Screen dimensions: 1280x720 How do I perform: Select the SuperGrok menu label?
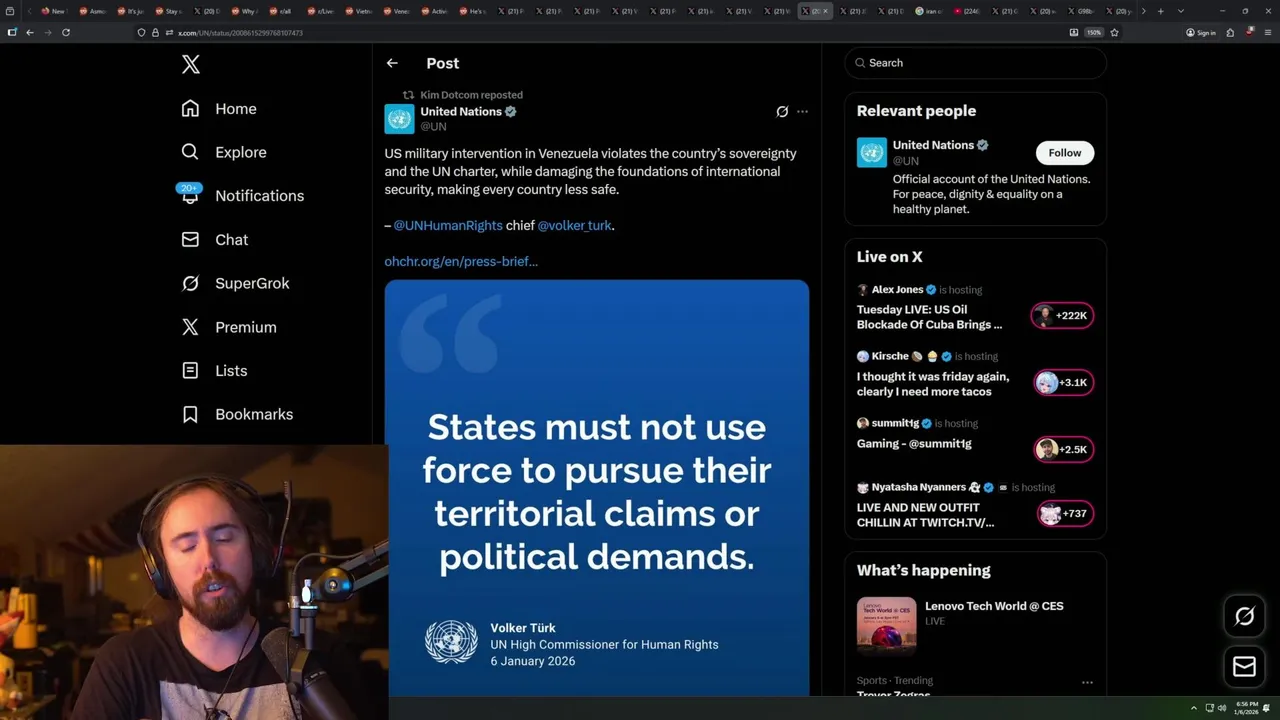(252, 283)
